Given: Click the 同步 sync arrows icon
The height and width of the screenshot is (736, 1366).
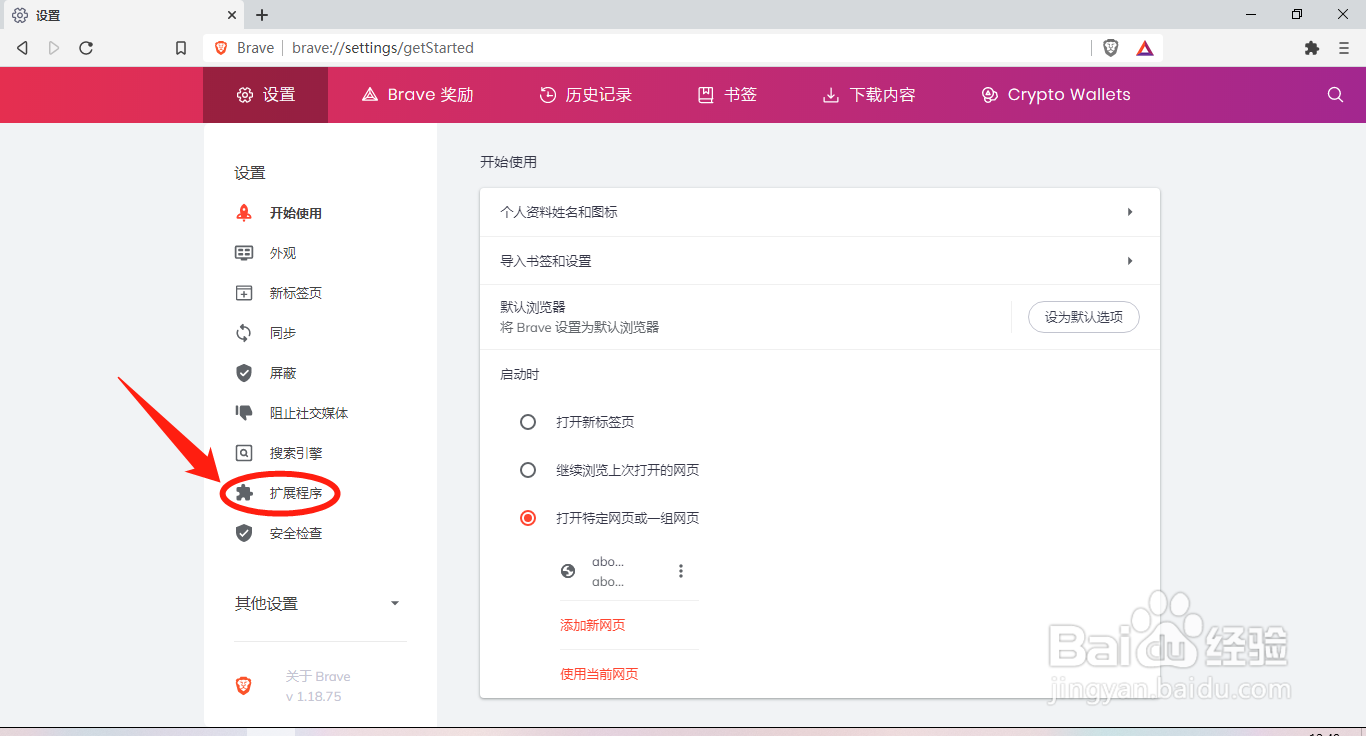Looking at the screenshot, I should (244, 333).
